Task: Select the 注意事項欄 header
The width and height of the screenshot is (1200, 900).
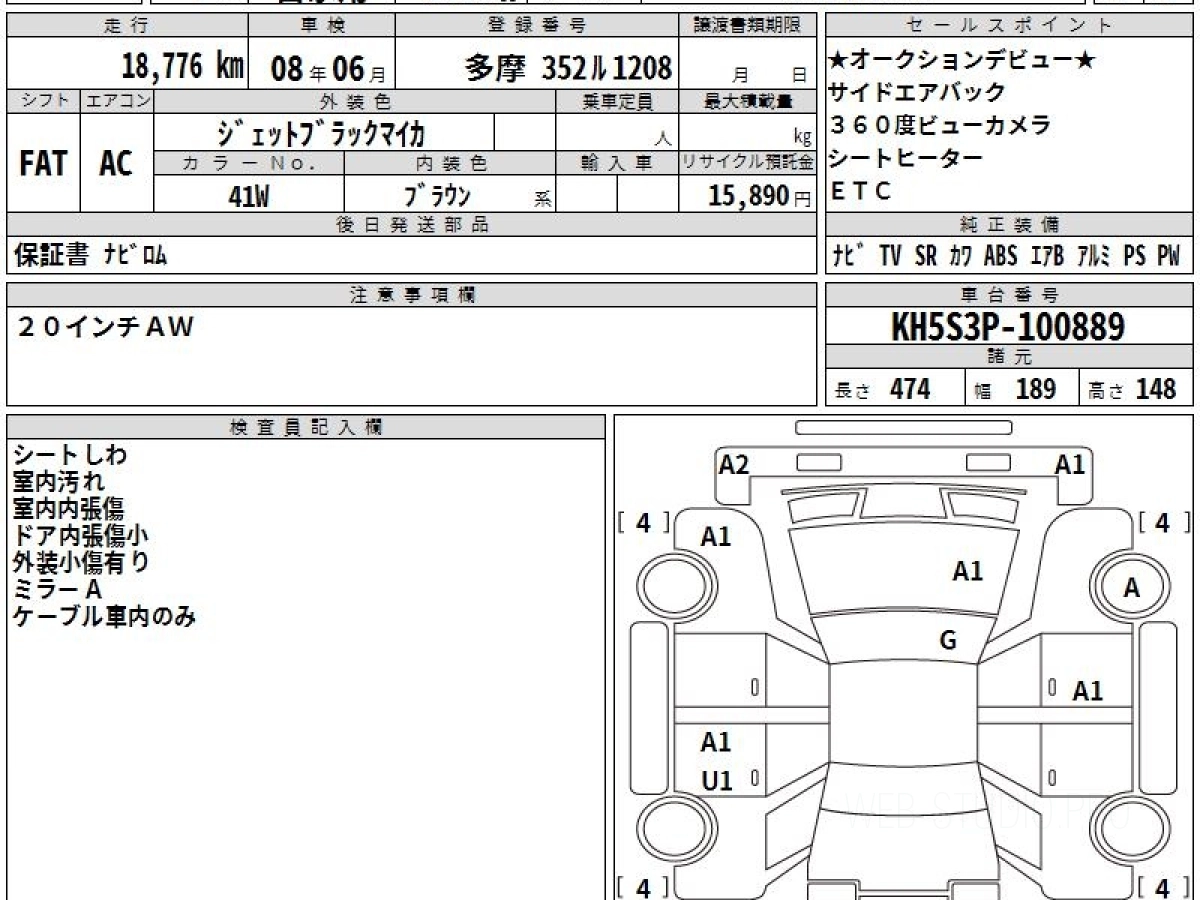Action: 411,294
